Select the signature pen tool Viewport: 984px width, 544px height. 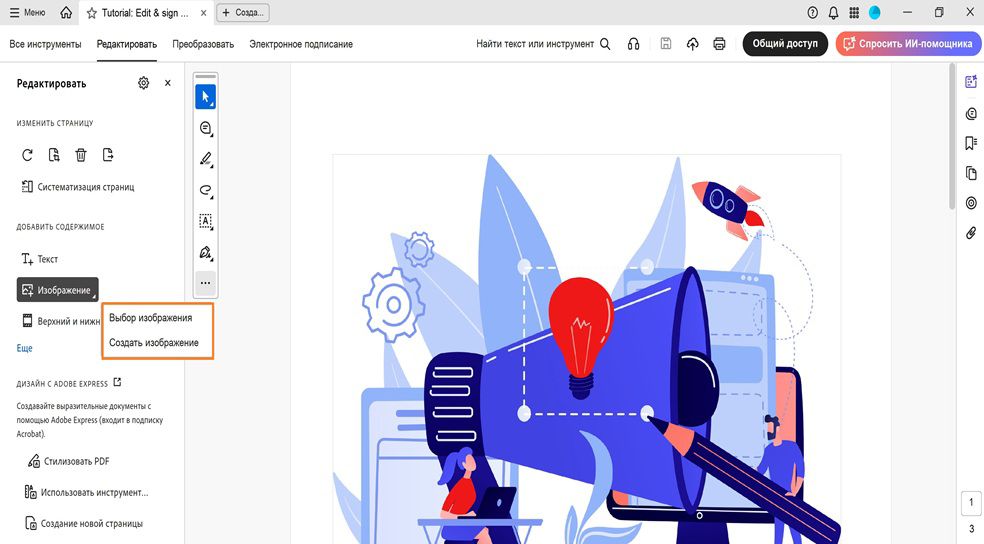(x=206, y=252)
